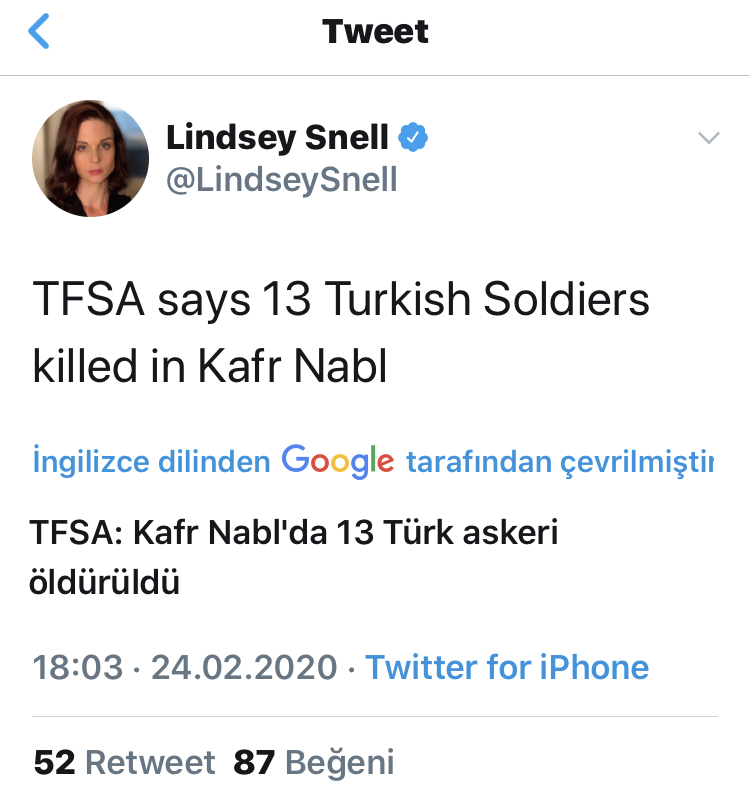
Task: Click the @LindseySnell handle
Action: pyautogui.click(x=281, y=179)
